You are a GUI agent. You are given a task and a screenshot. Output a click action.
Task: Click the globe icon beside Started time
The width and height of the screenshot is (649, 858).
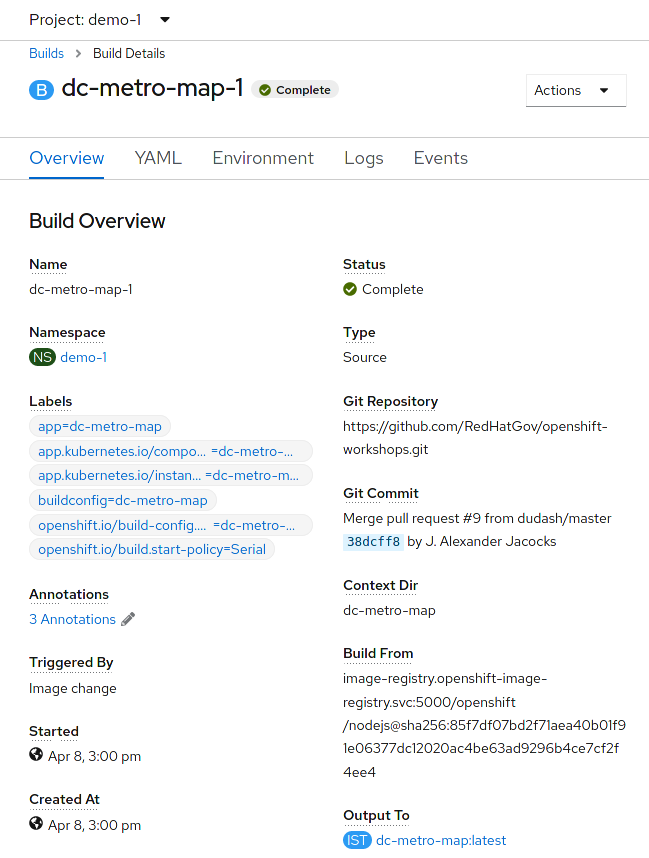(x=36, y=755)
